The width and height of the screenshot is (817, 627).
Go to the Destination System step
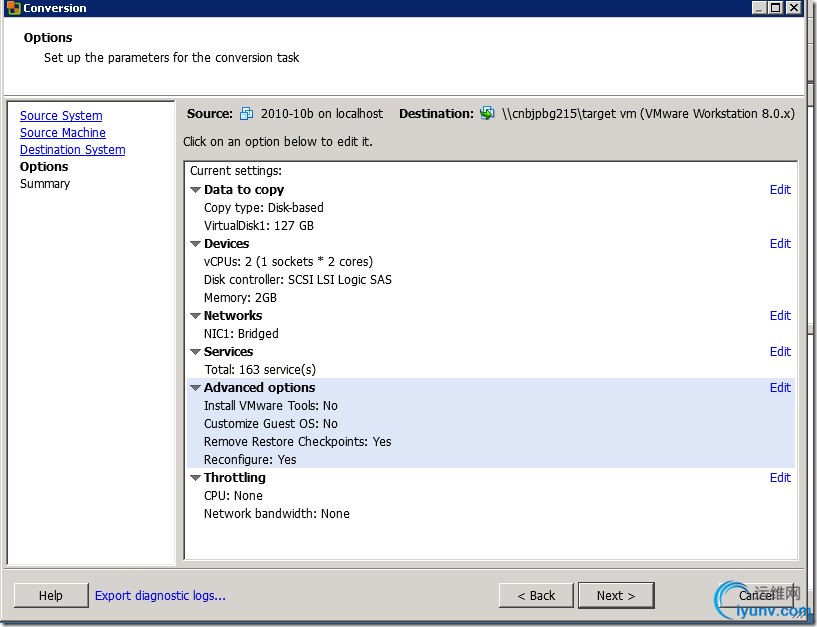[72, 150]
